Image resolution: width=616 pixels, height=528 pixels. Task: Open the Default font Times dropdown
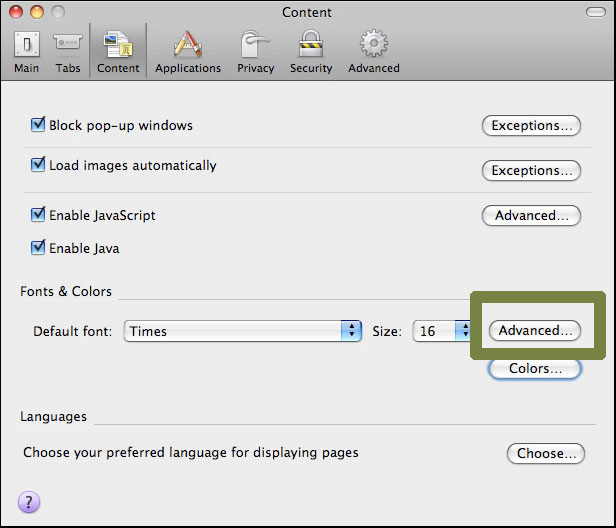243,331
